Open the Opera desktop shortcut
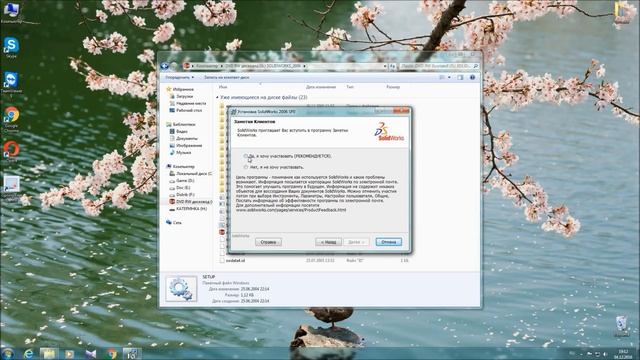 (x=11, y=152)
